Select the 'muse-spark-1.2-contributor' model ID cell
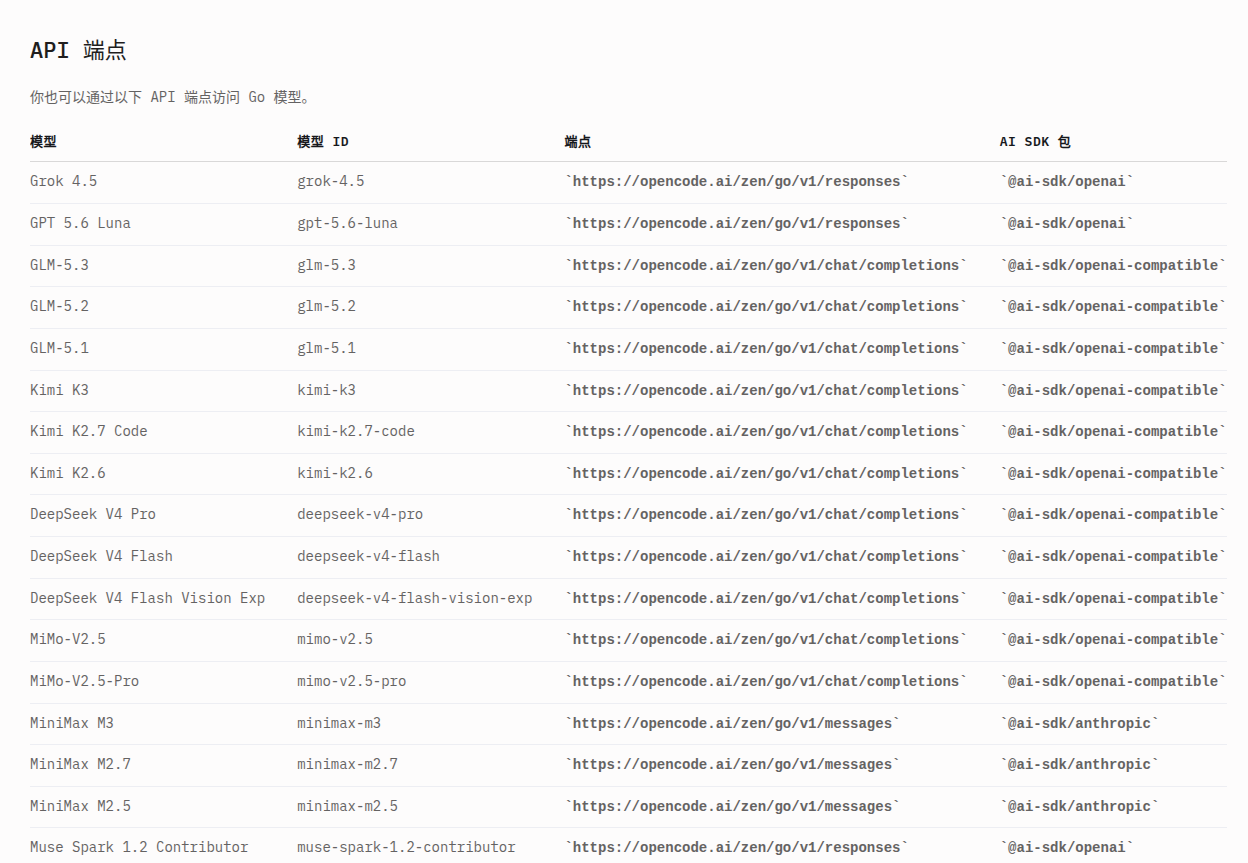This screenshot has height=863, width=1248. point(406,847)
